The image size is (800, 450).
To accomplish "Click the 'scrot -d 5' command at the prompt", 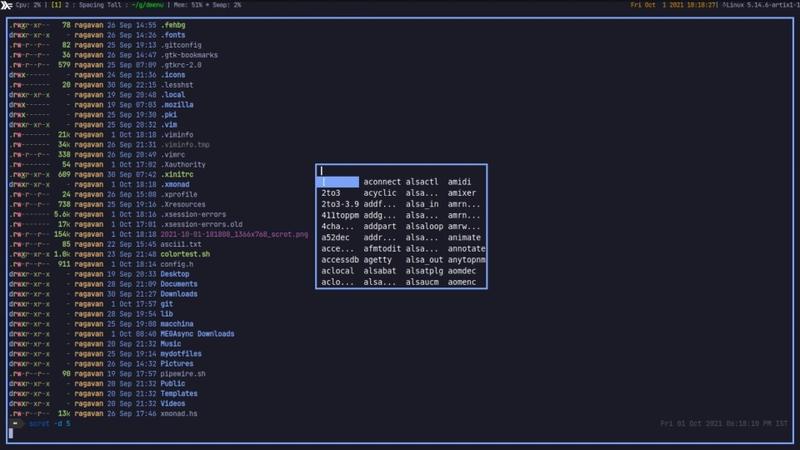I will (x=50, y=424).
